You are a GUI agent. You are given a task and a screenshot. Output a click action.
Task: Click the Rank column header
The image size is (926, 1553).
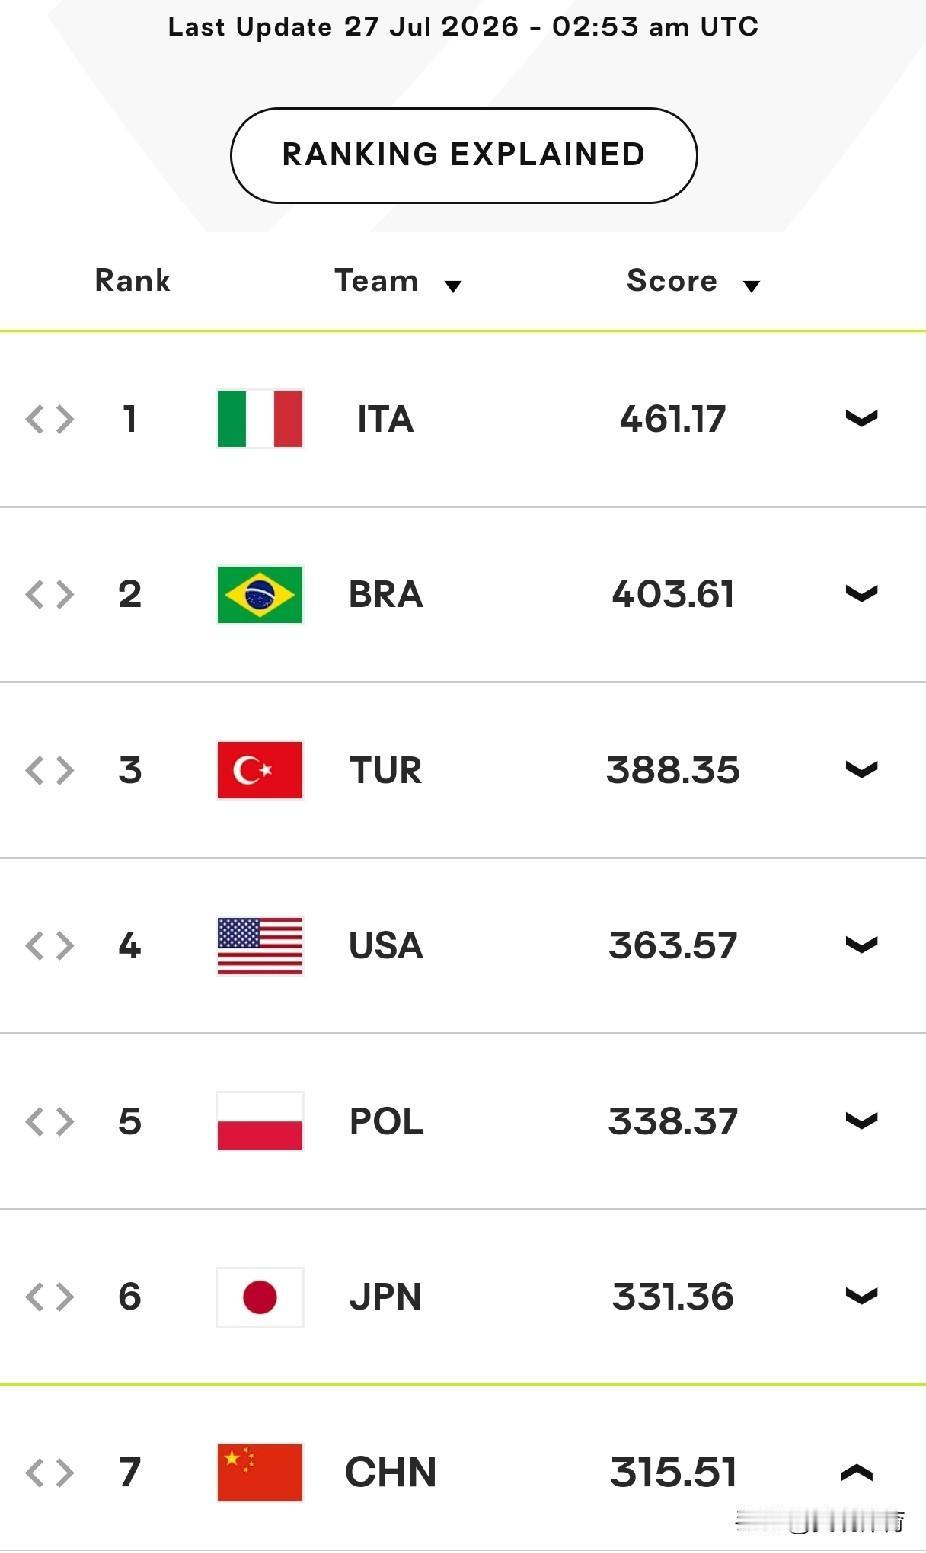point(133,281)
